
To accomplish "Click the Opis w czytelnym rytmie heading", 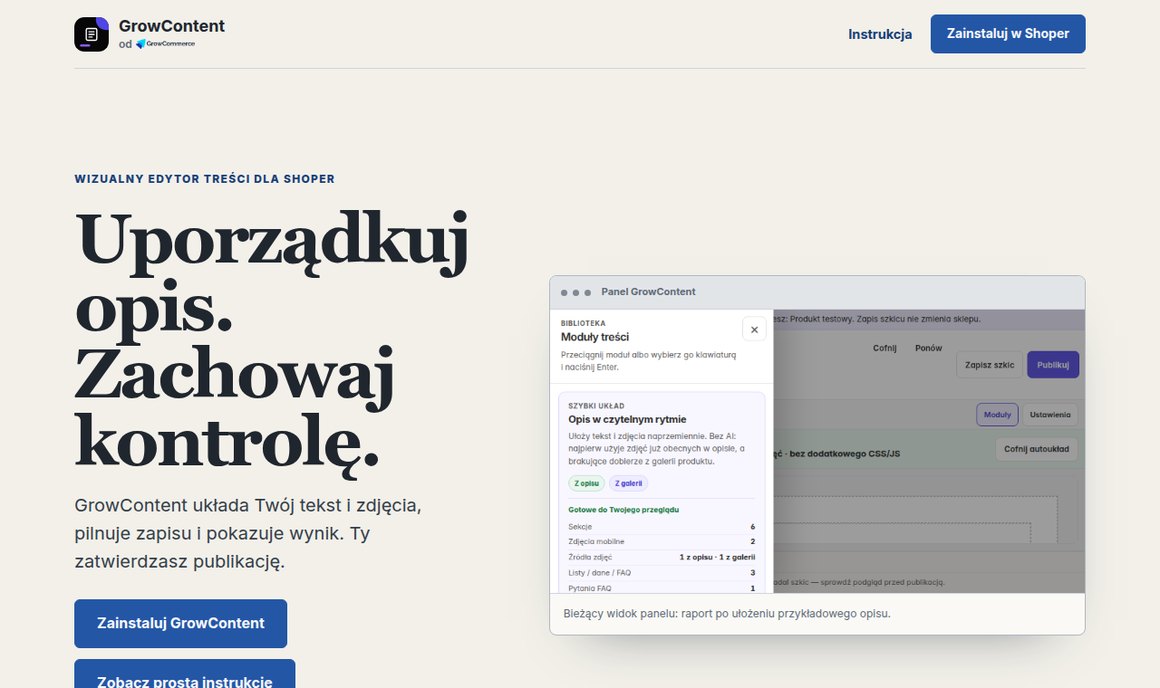I will point(627,419).
